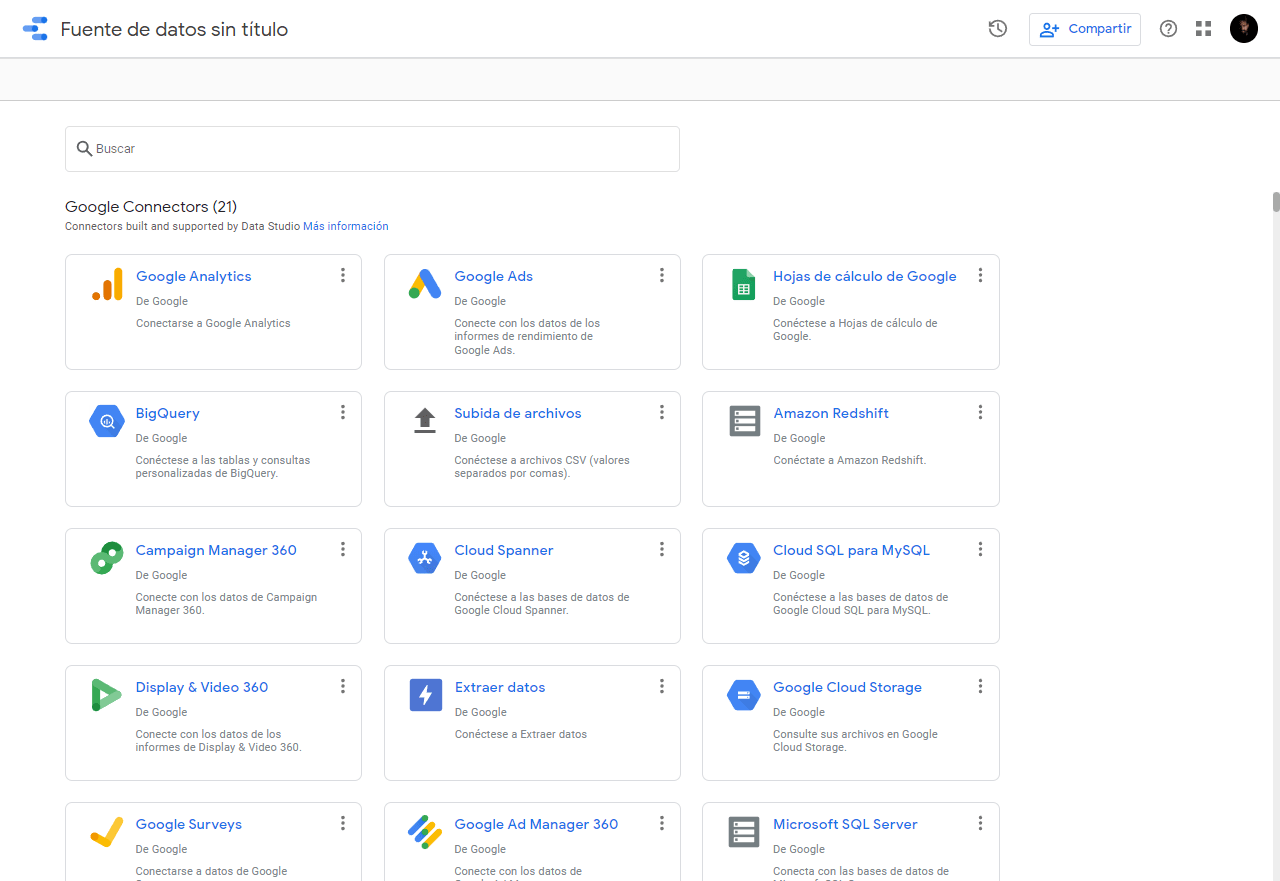Open more options for Google Ad Manager 360
1280x881 pixels.
[x=662, y=823]
